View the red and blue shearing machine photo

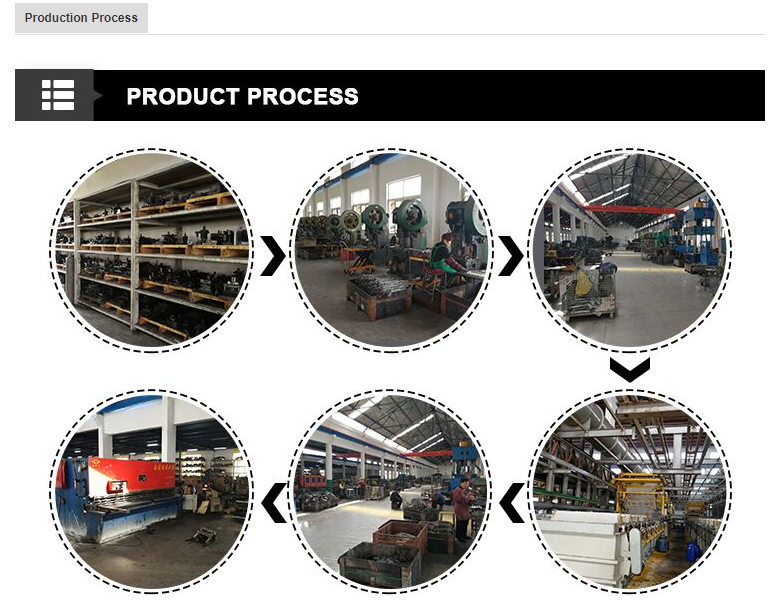[x=151, y=491]
